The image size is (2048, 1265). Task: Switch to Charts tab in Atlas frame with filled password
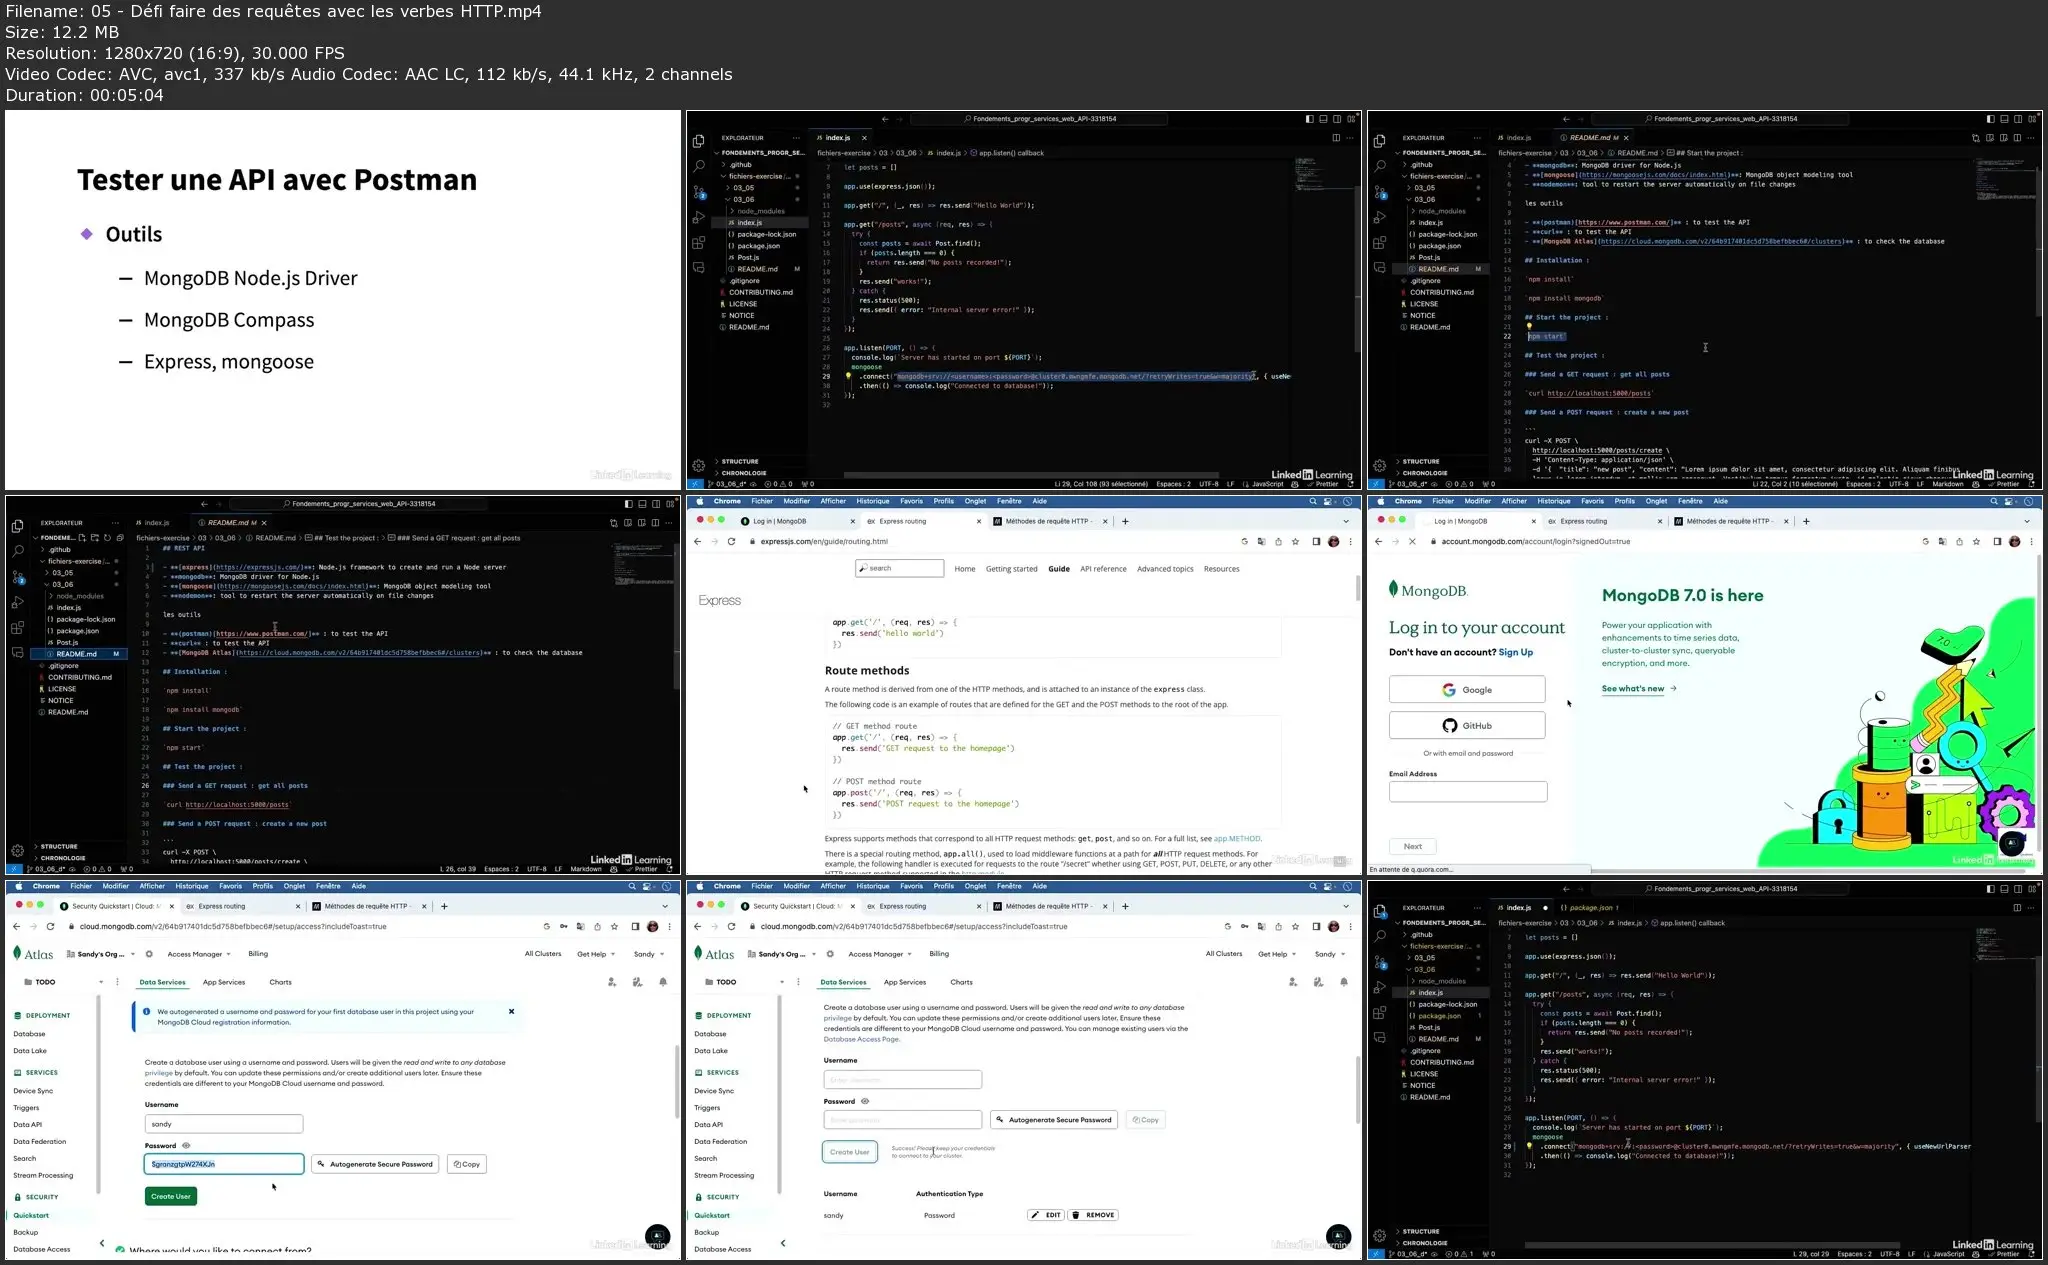pos(280,982)
